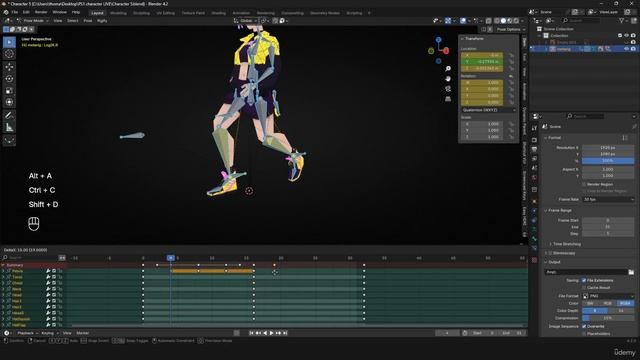The image size is (640, 360).
Task: Select the Rotate tool in left toolbar
Action: click(x=9, y=79)
